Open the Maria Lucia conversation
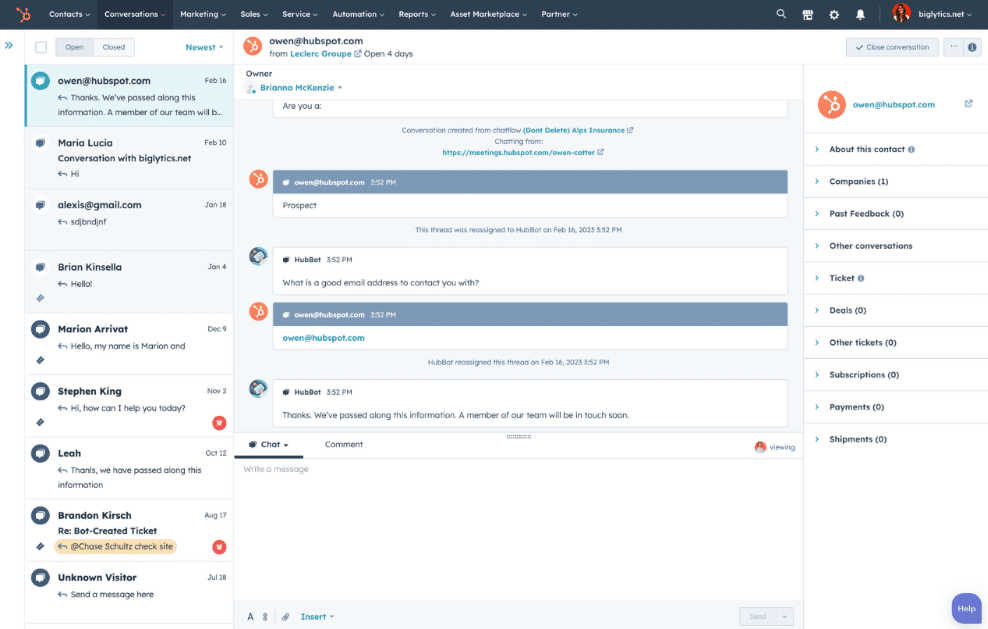Screen dimensions: 988x629 [129, 158]
